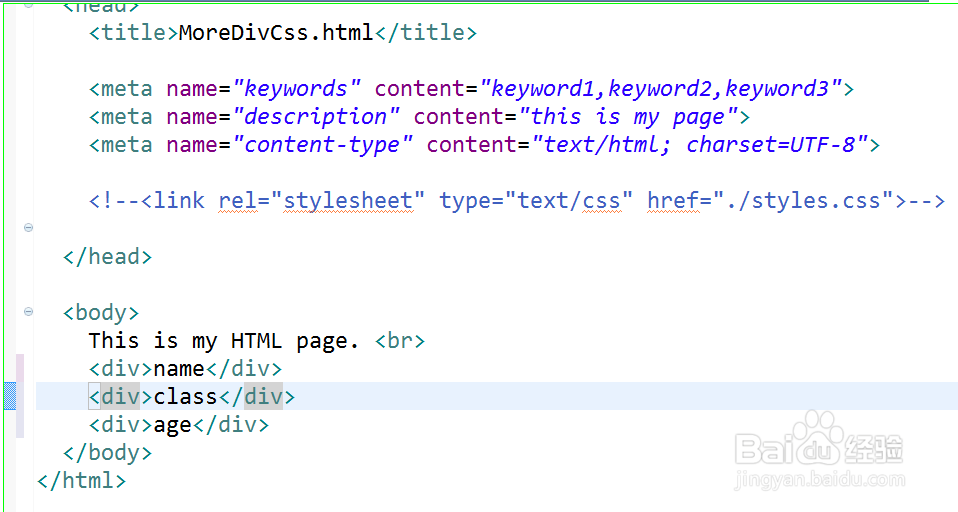
Task: Click the "text/html; charset=UTF-8" value
Action: click(x=700, y=145)
